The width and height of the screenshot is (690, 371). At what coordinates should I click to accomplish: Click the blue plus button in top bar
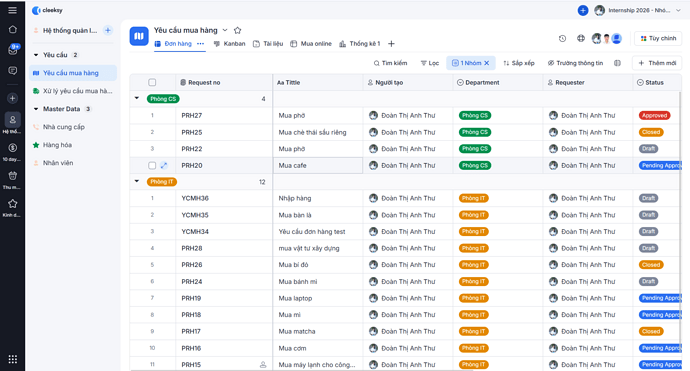(x=583, y=10)
